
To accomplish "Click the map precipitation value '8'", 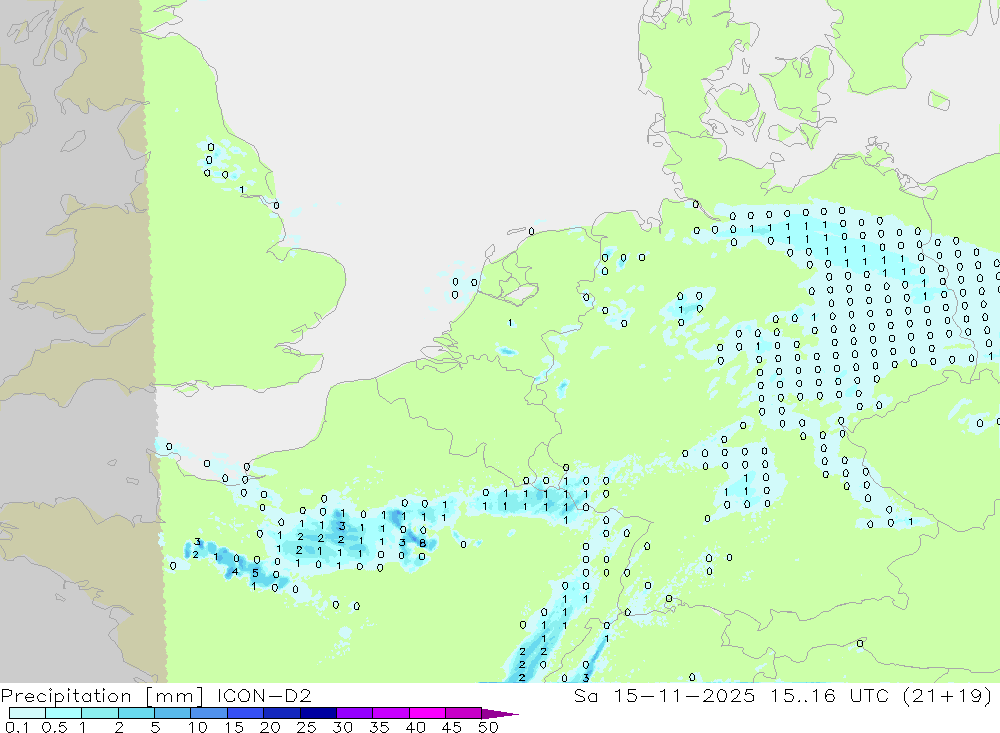I will (x=422, y=543).
